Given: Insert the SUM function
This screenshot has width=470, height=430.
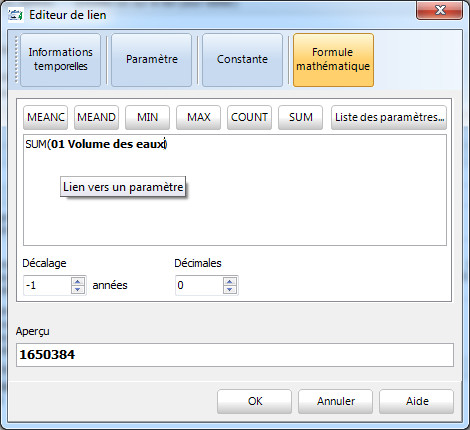Looking at the screenshot, I should (300, 117).
